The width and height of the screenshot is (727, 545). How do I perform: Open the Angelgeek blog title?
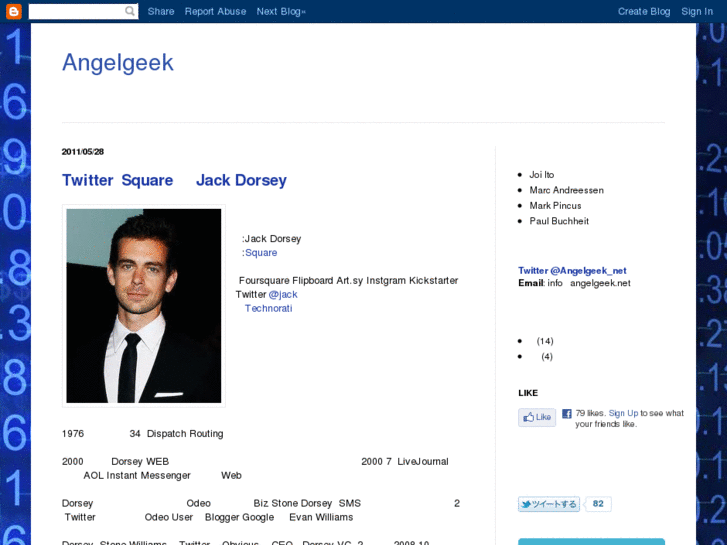point(118,62)
